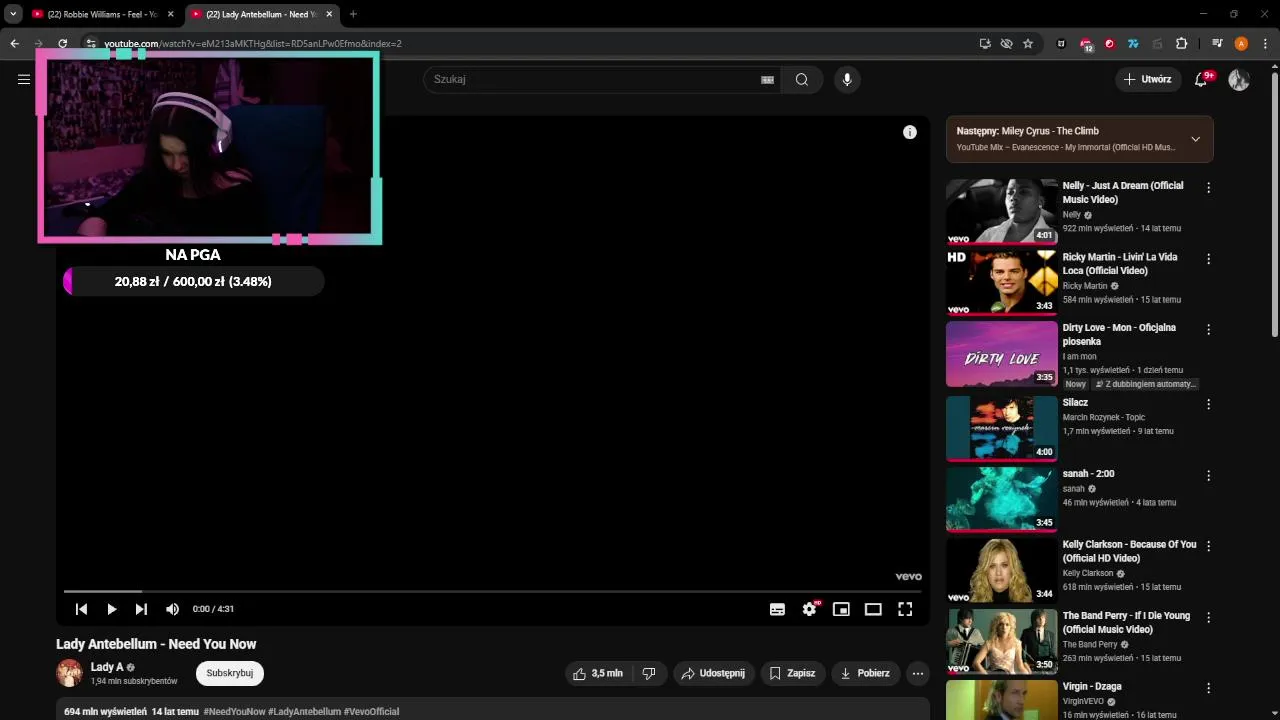Click the browser address bar URL

(x=253, y=43)
